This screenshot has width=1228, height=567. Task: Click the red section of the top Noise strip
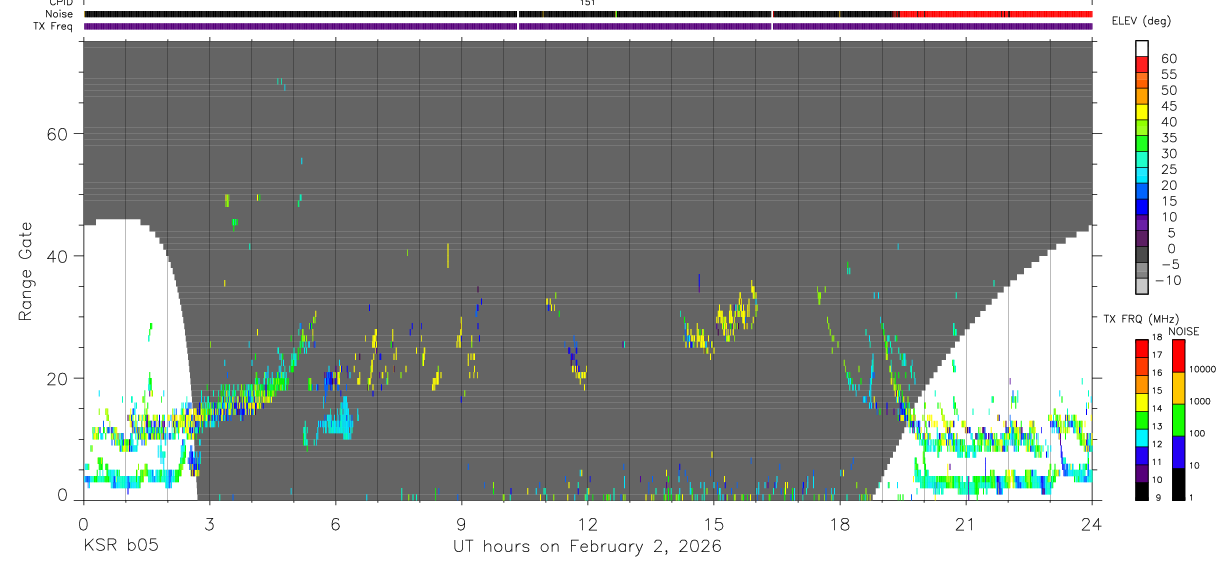pos(996,14)
